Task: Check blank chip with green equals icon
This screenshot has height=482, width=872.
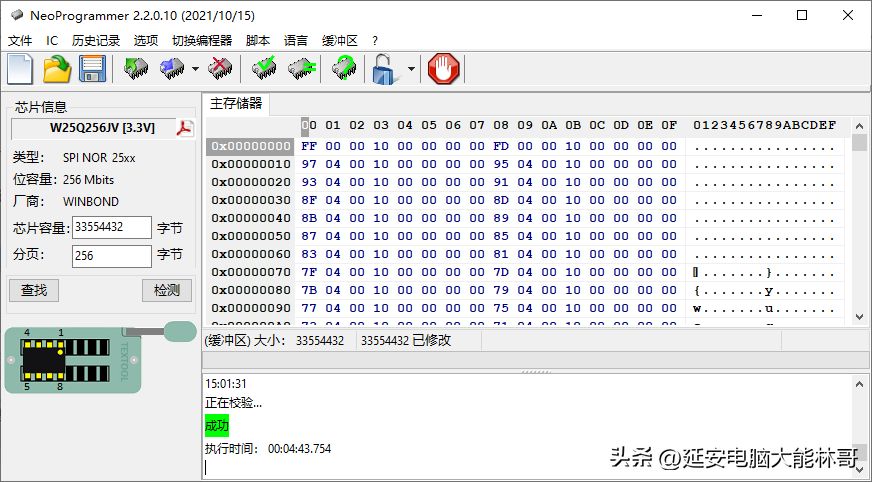Action: 302,68
